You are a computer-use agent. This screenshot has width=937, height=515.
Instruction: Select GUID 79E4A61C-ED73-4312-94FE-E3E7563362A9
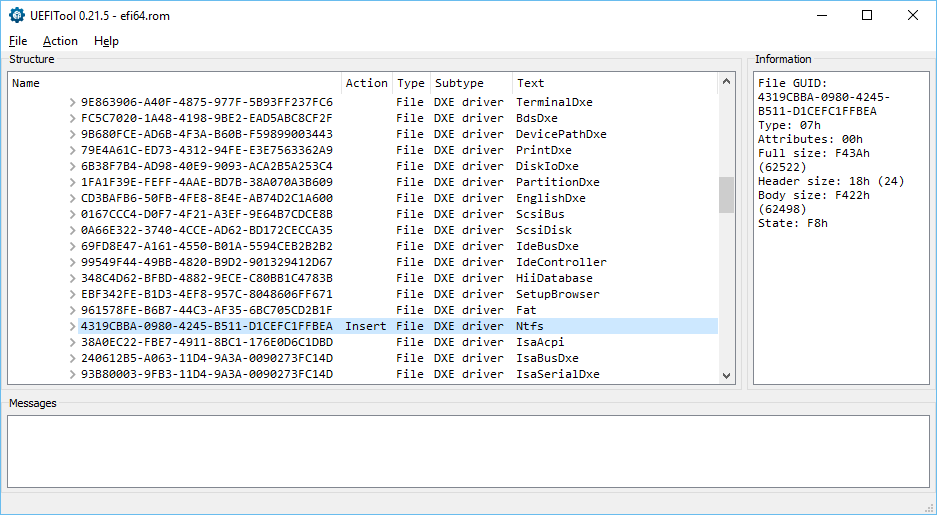coord(207,151)
